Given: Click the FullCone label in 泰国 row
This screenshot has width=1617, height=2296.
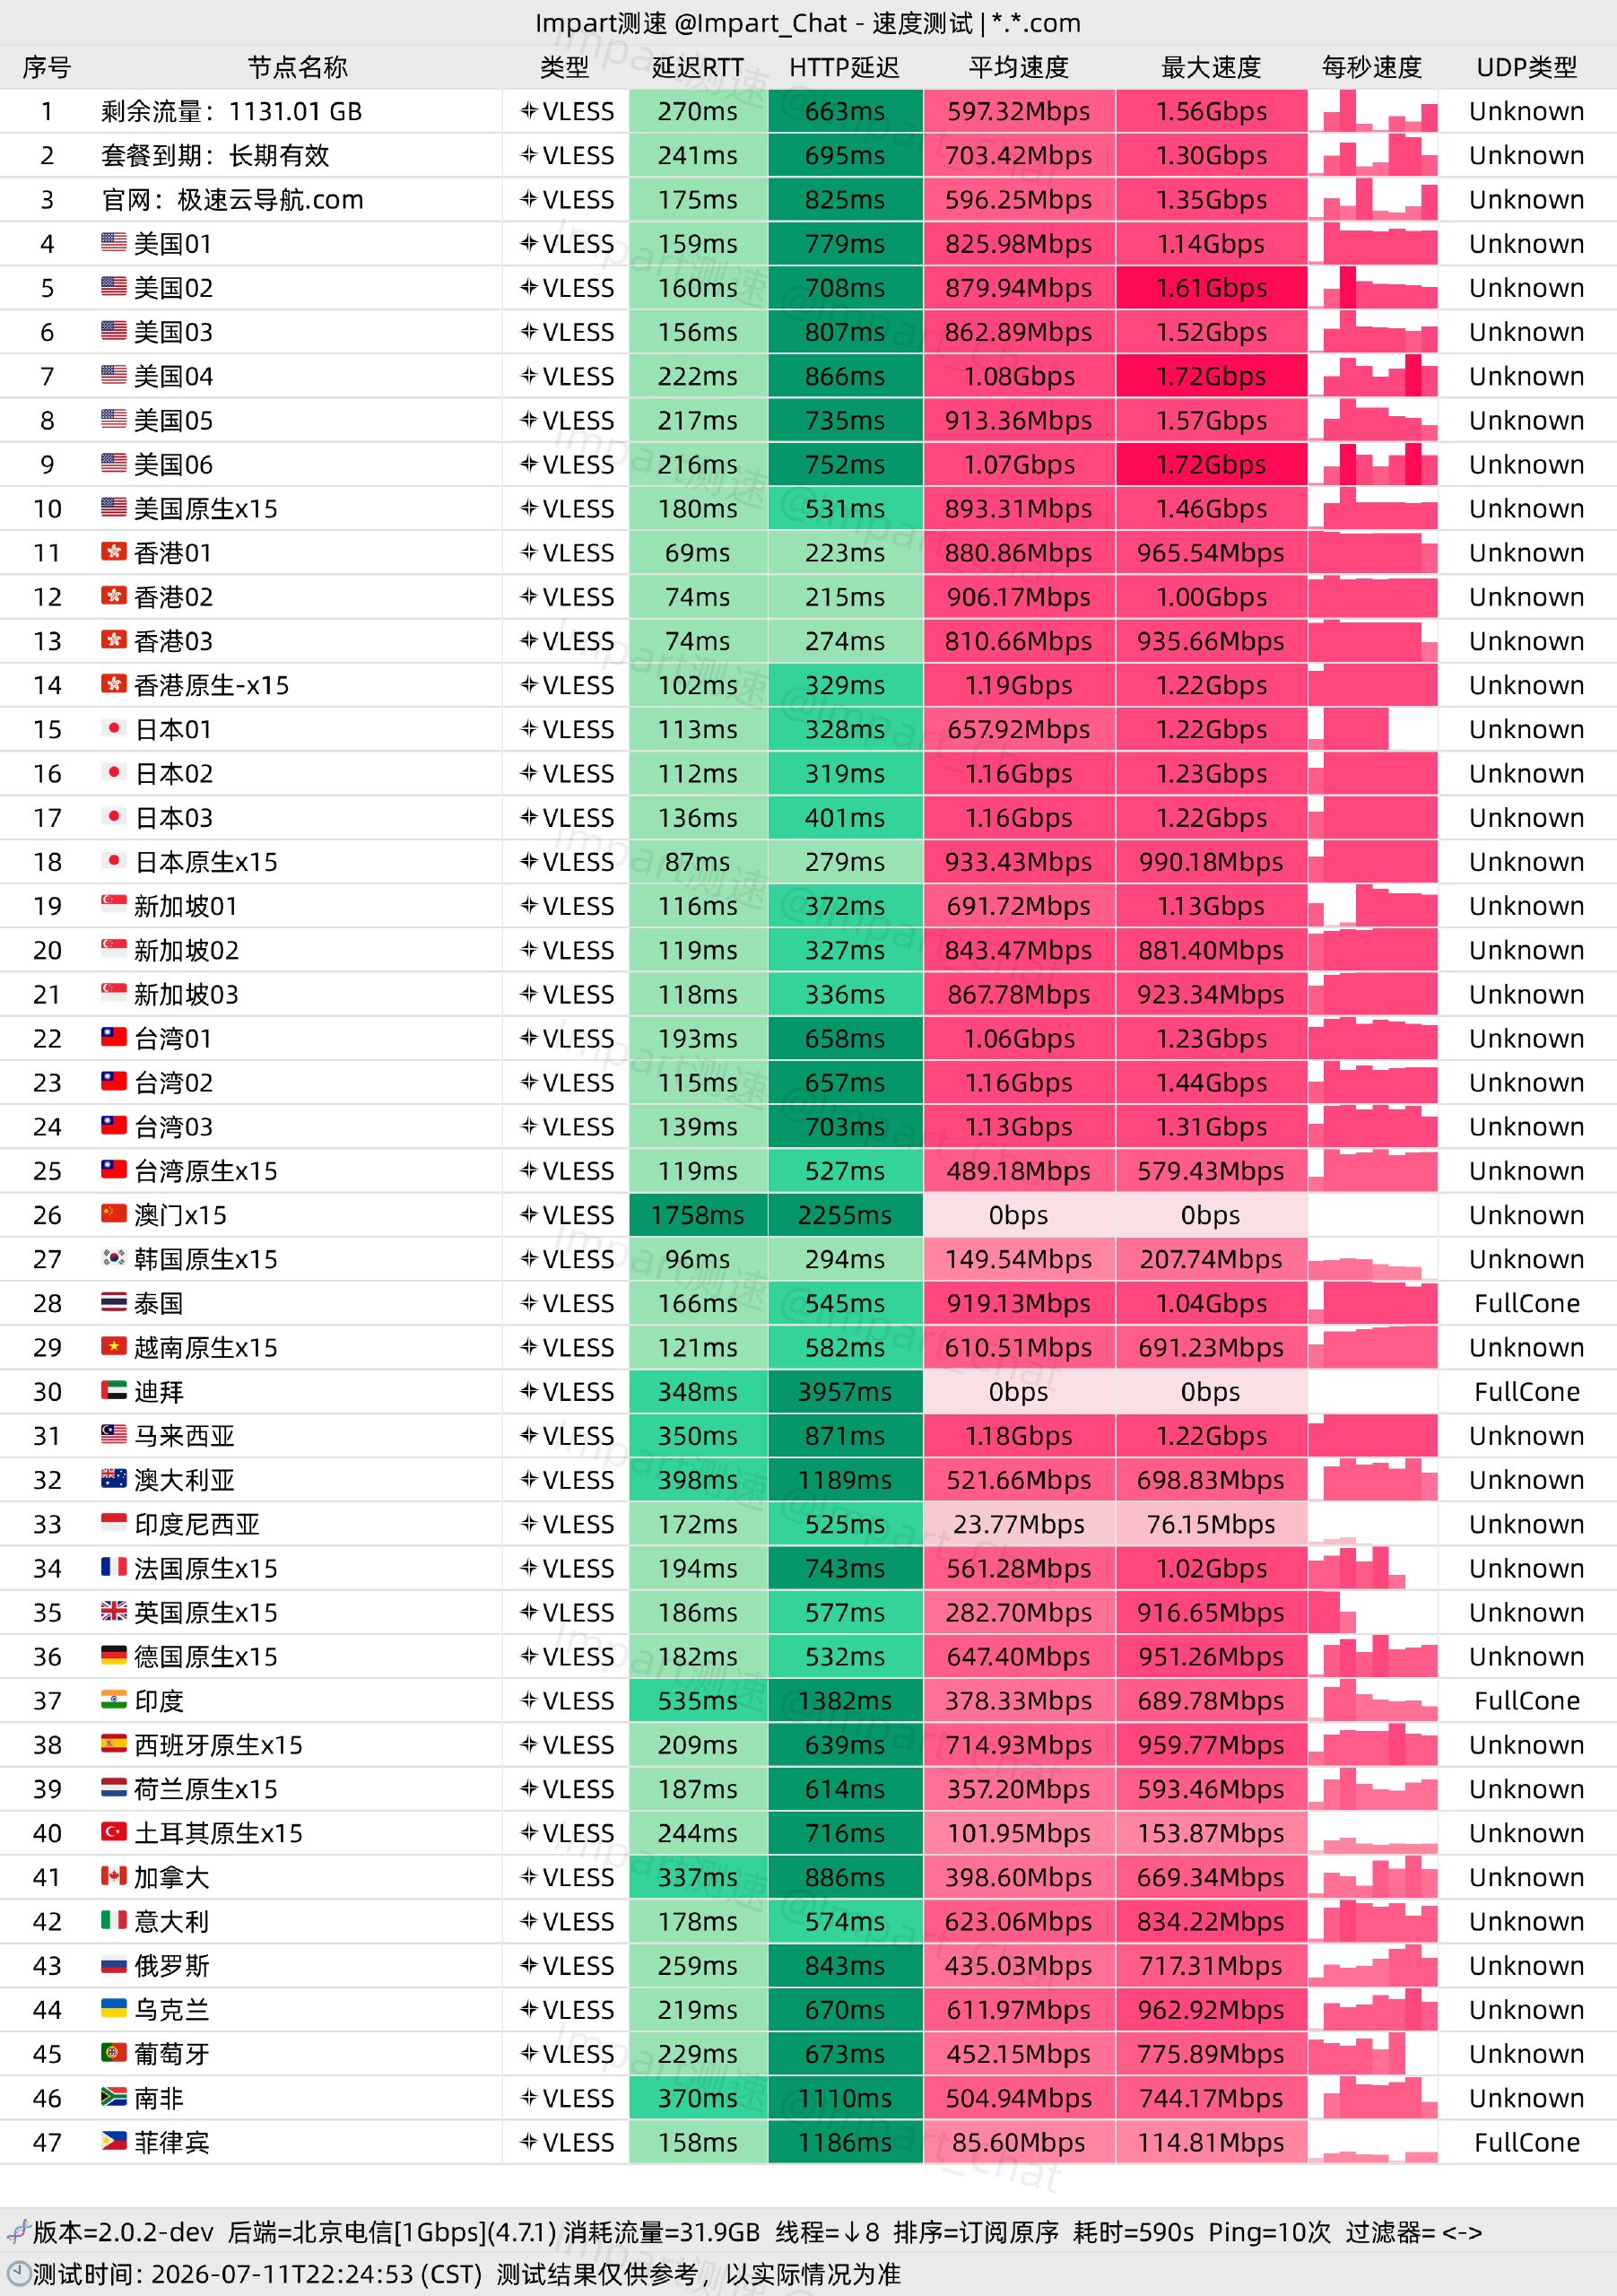Looking at the screenshot, I should tap(1527, 1303).
